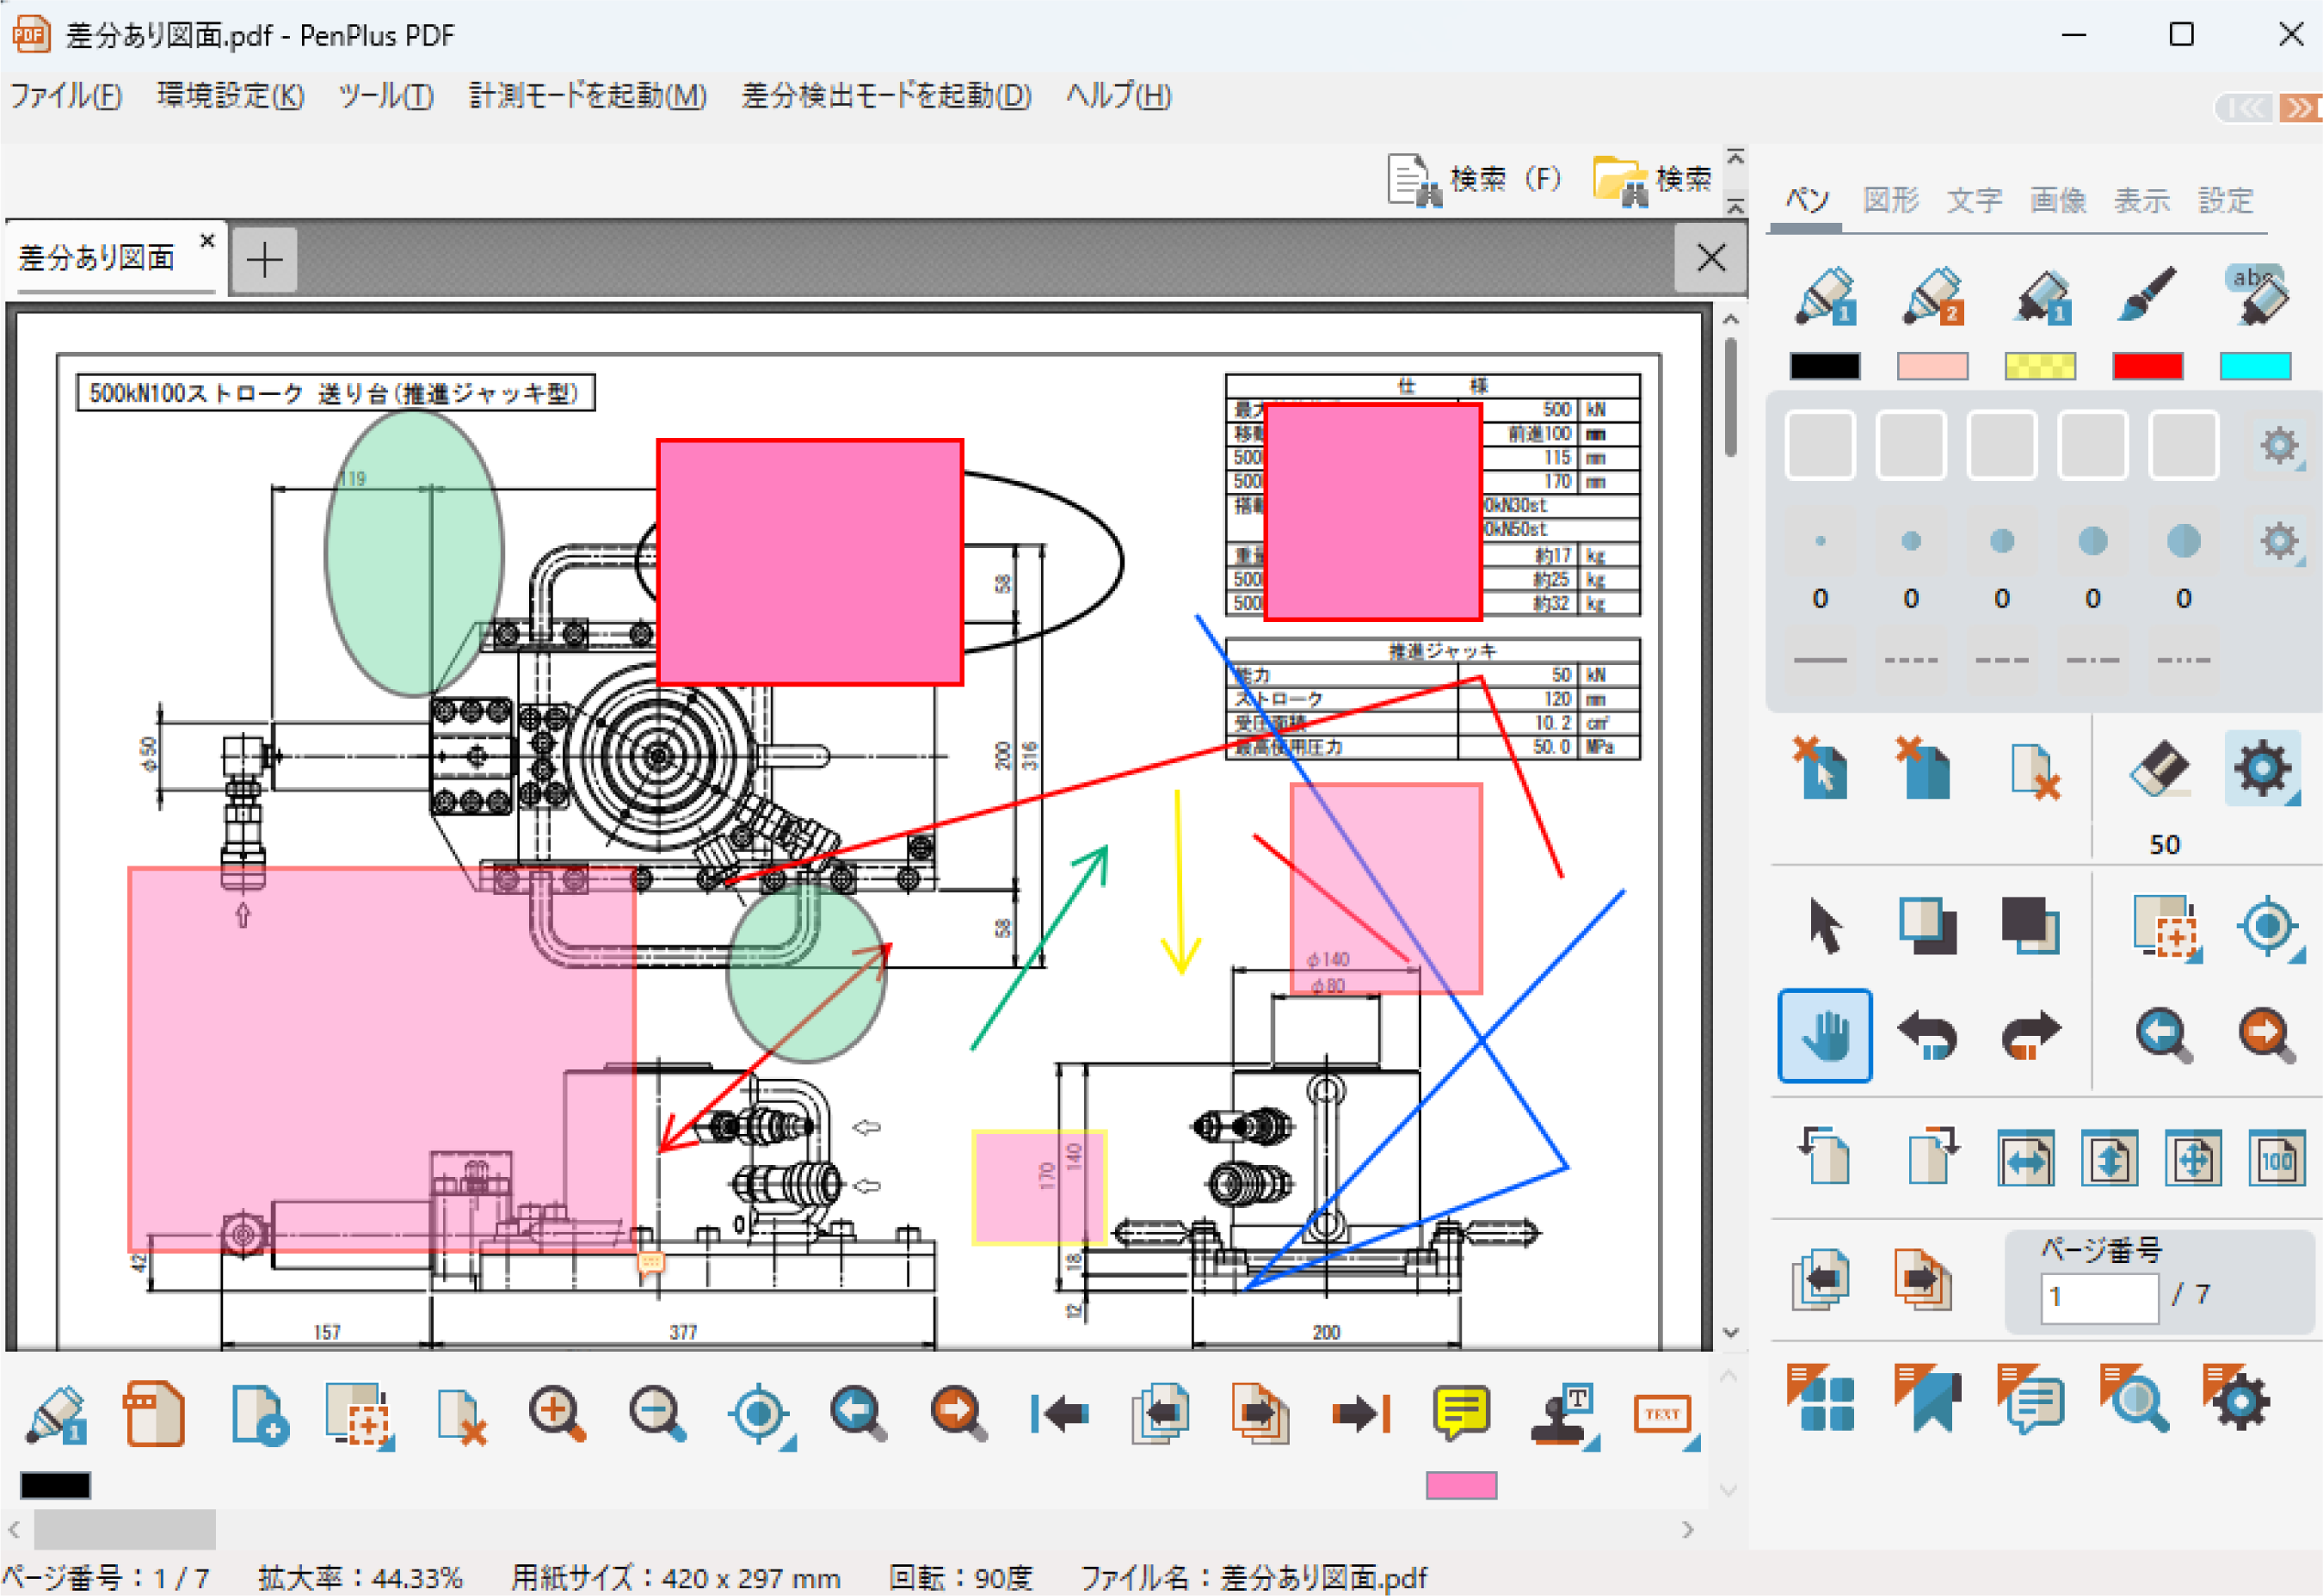Go to previous page in side panel
The image size is (2323, 1596).
point(1821,1279)
